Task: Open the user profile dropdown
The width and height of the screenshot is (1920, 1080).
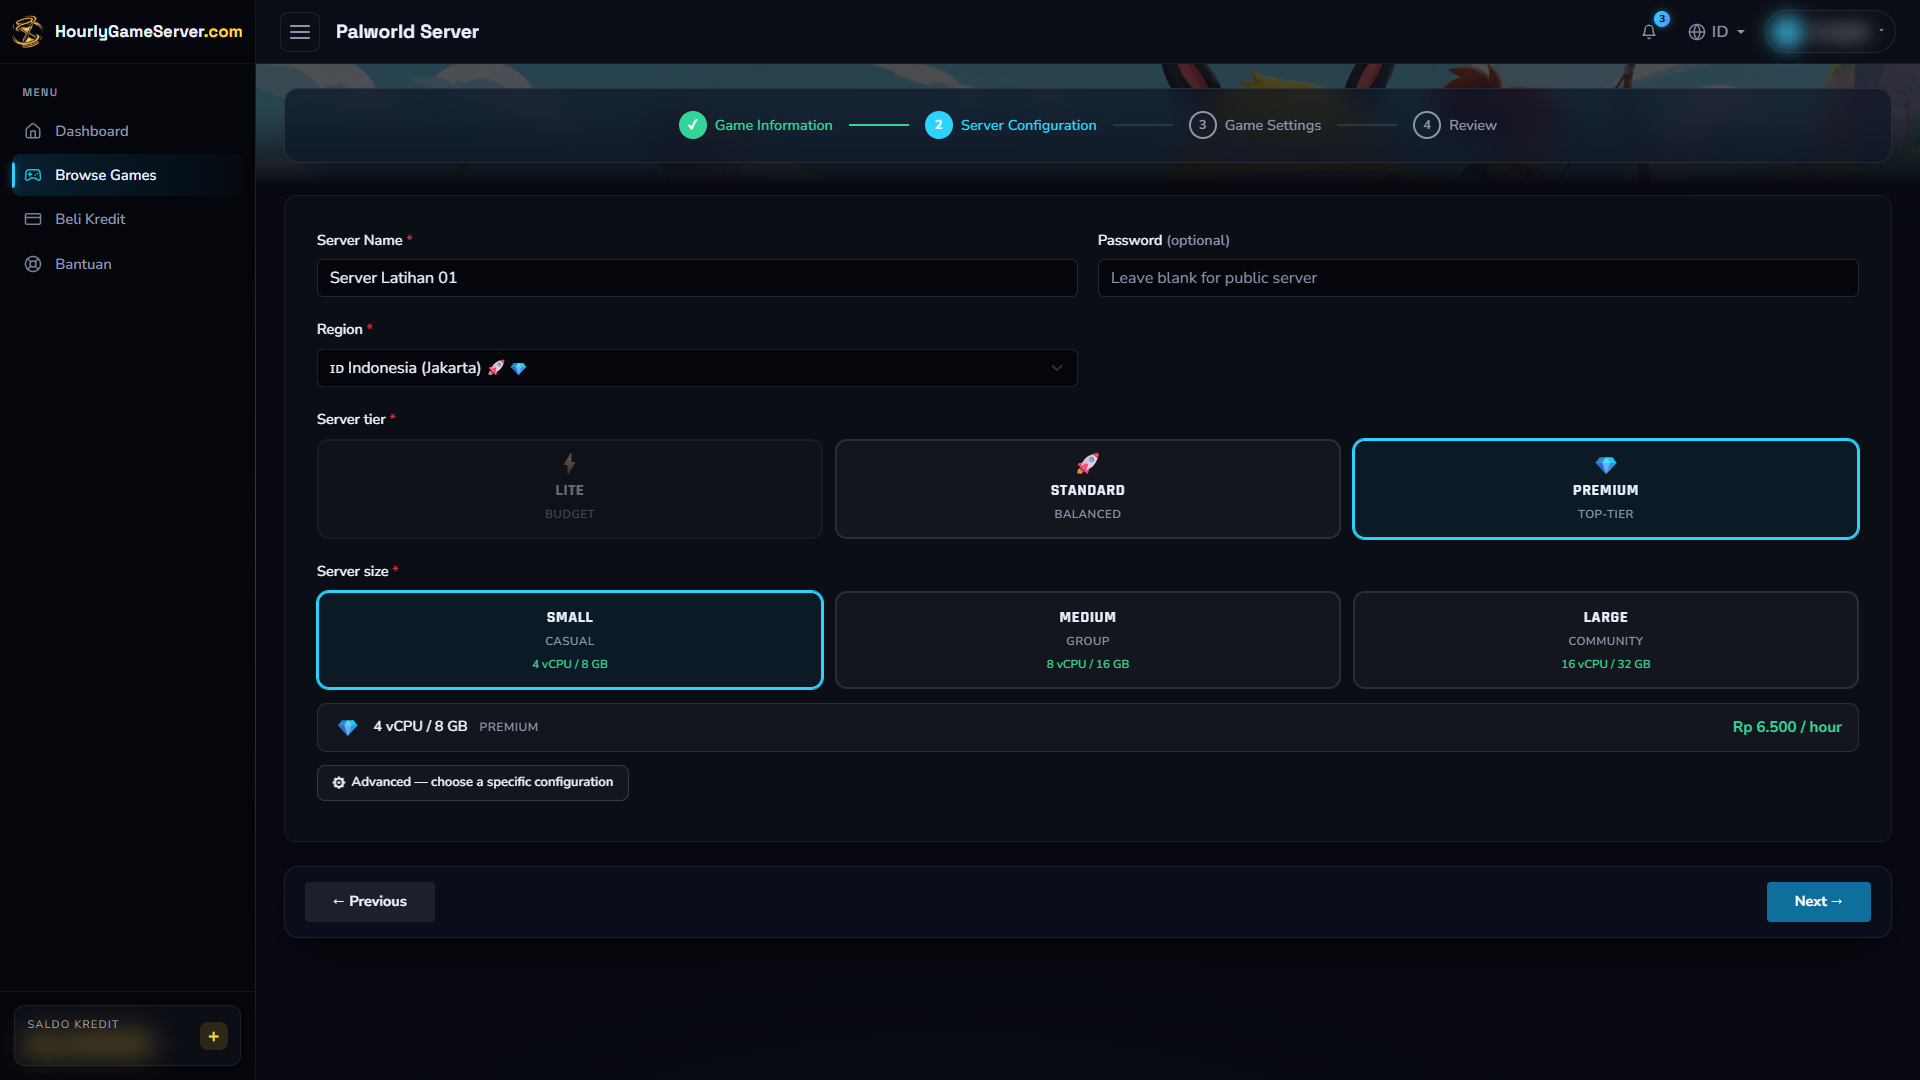Action: (1830, 32)
